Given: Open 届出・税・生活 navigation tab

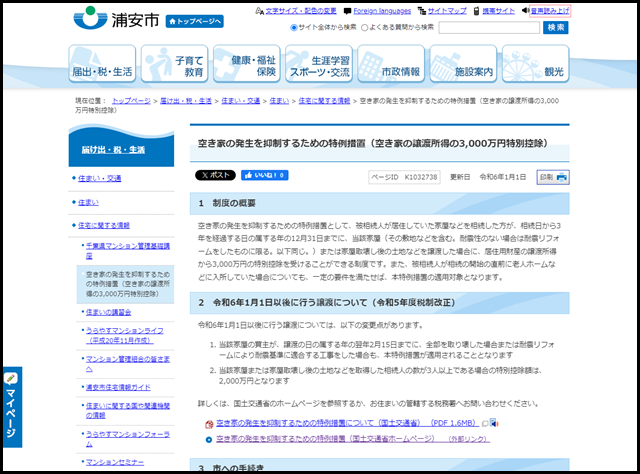Looking at the screenshot, I should point(102,64).
